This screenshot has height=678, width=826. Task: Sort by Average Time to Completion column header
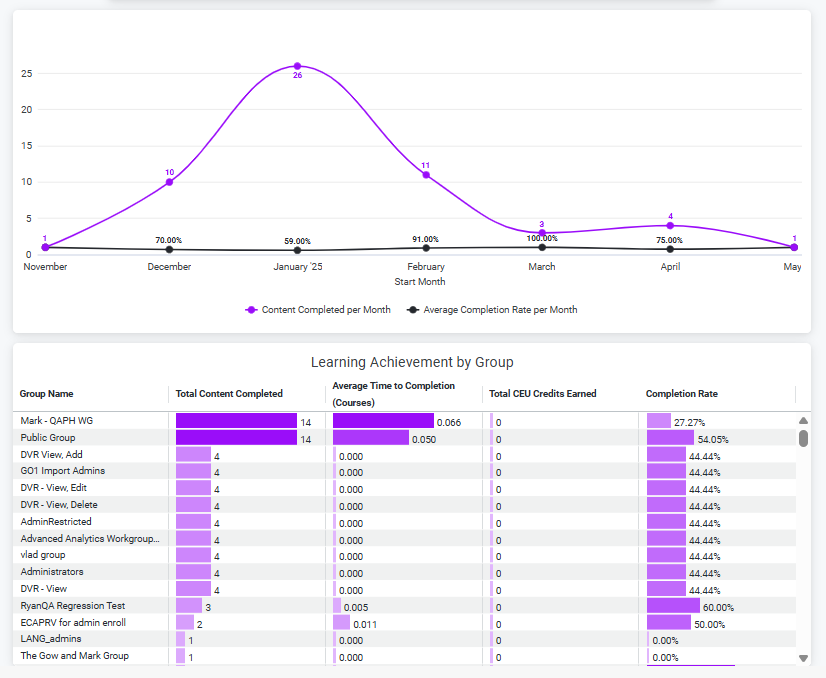[394, 394]
